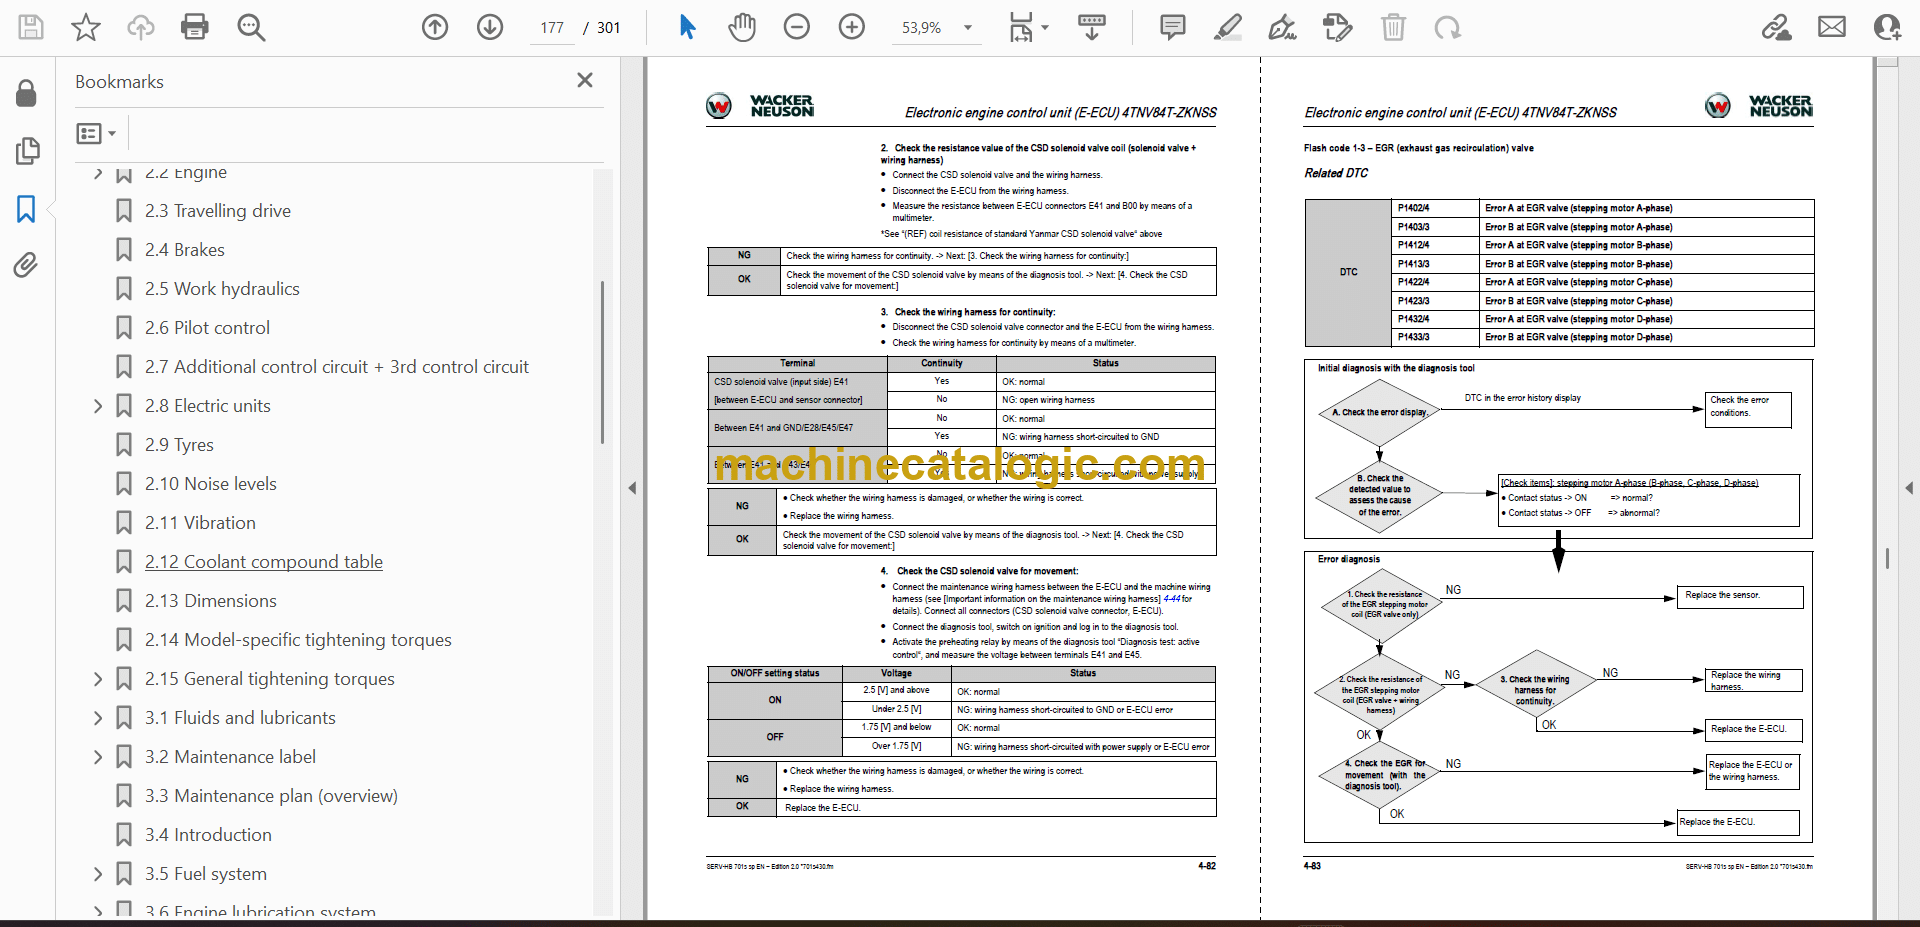The image size is (1920, 927).
Task: Select the 2.11 Vibration bookmark
Action: (200, 523)
